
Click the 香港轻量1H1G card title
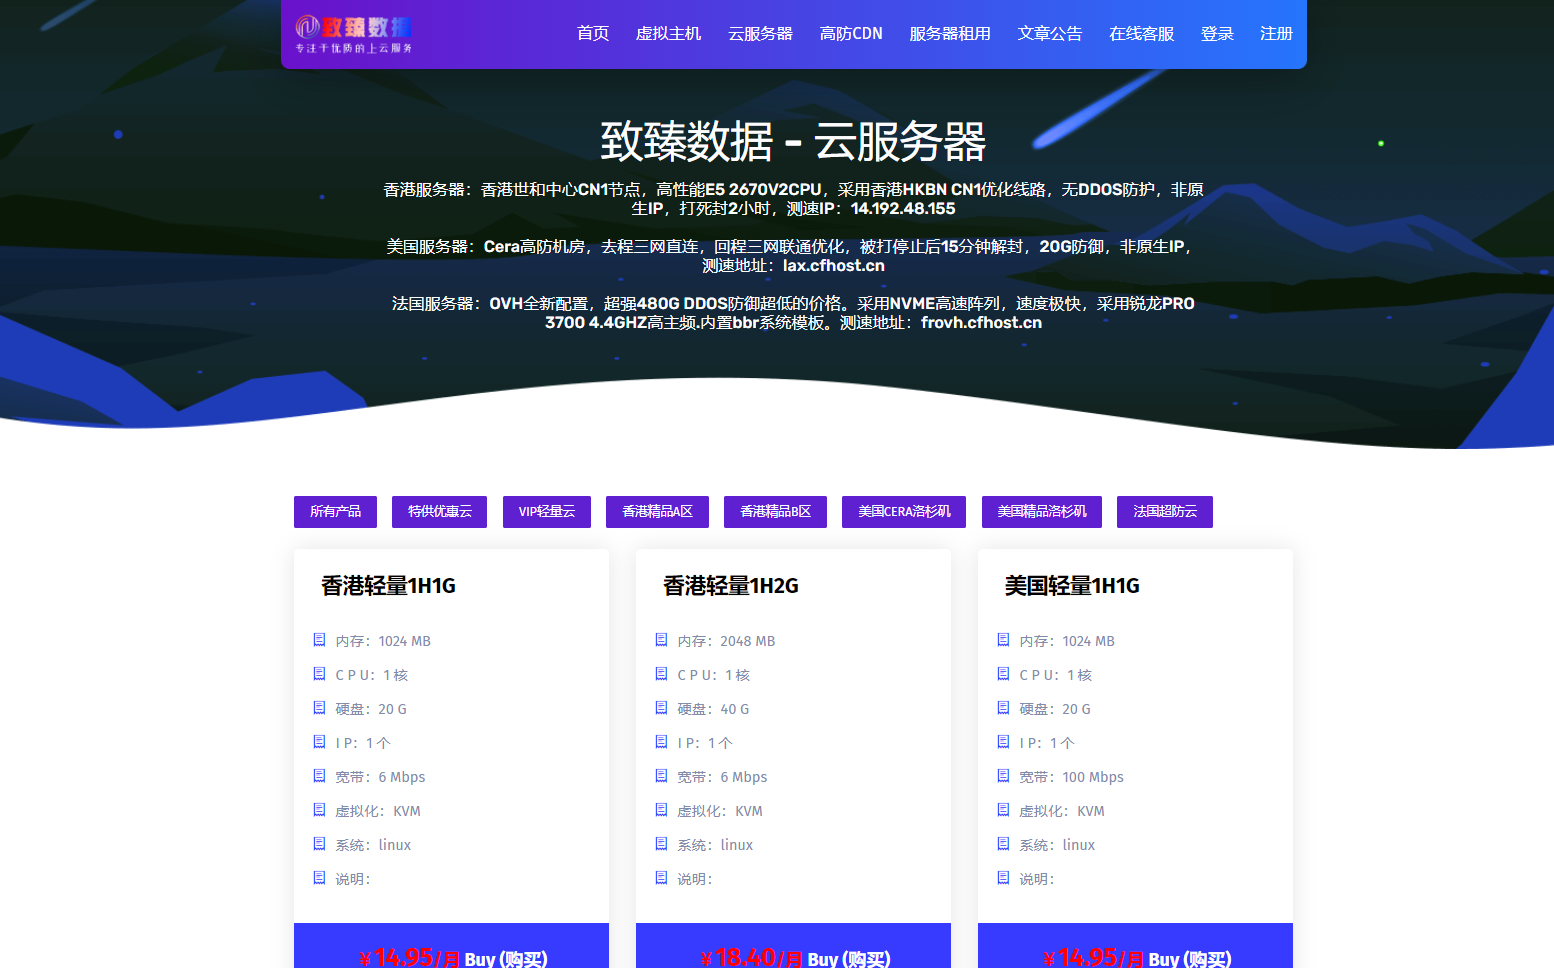pos(388,586)
